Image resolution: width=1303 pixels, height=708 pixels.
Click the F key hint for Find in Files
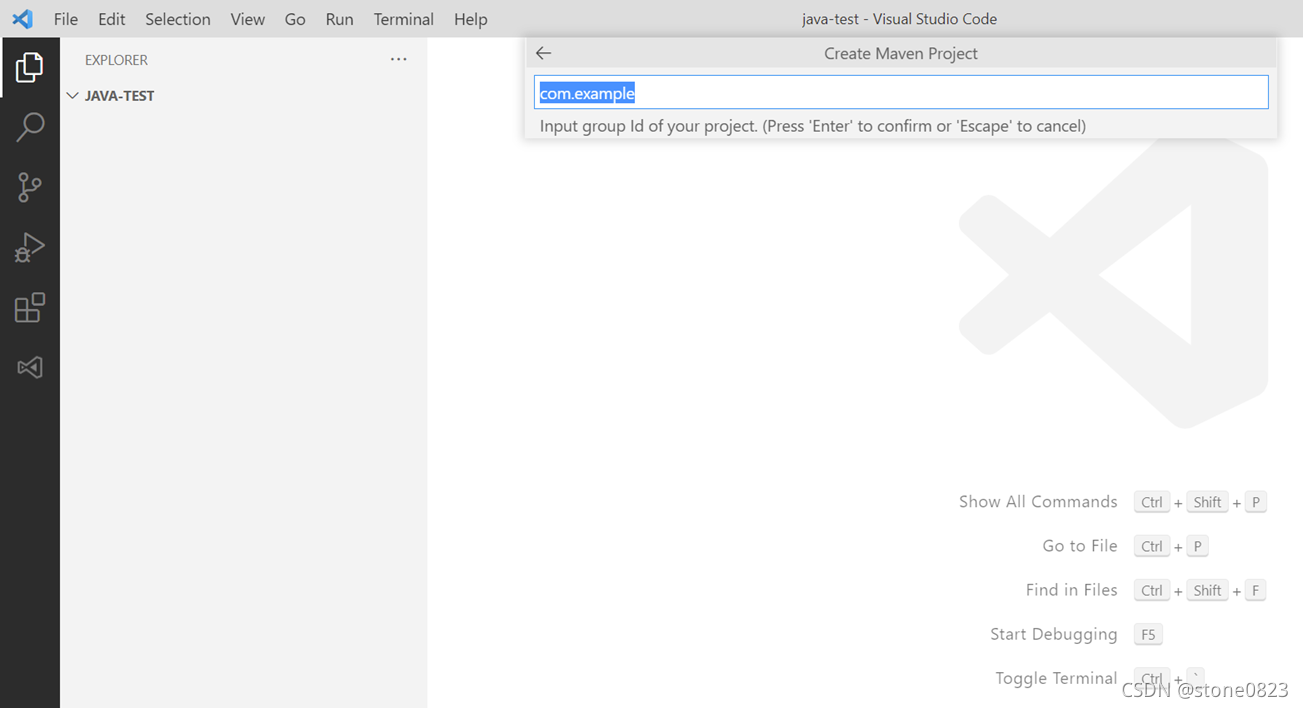[1255, 590]
